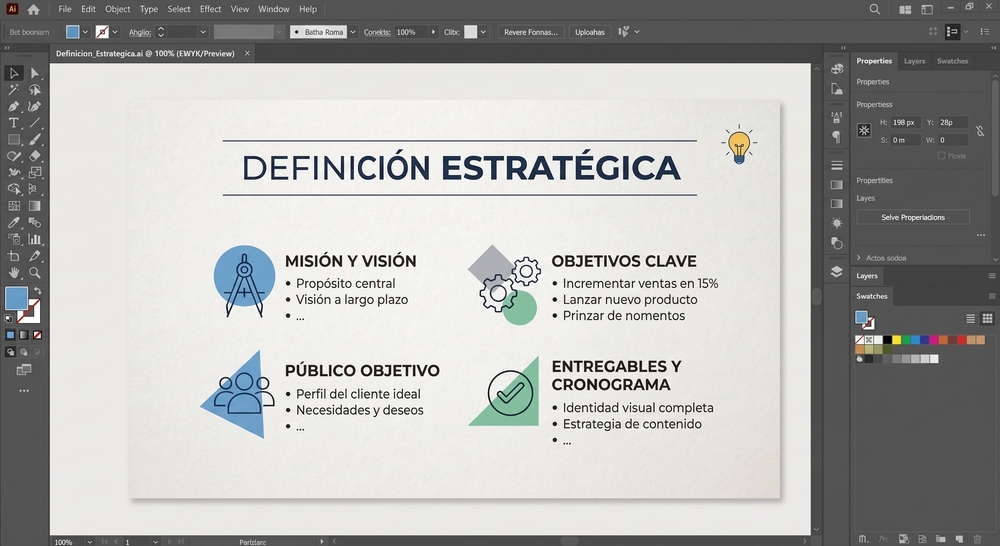The width and height of the screenshot is (1000, 546).
Task: Close the Definicion_Estrategica.ai document tab
Action: pos(247,54)
